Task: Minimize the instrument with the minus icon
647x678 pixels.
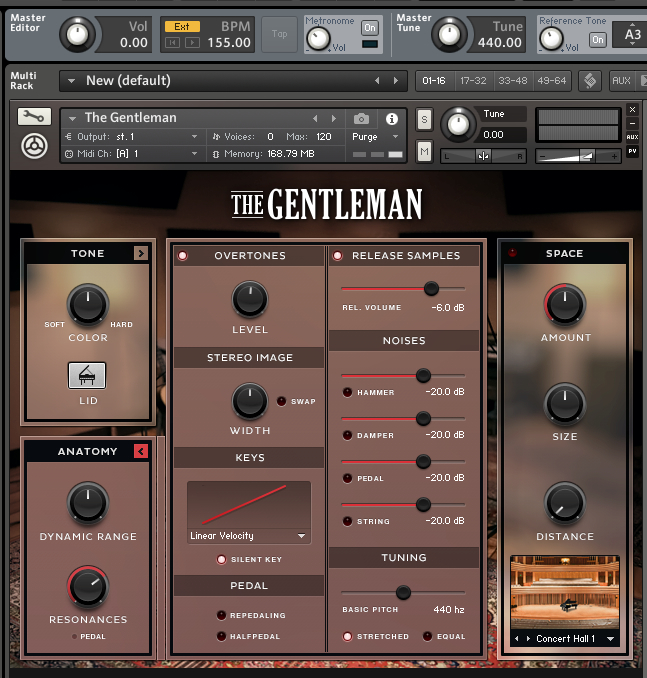Action: point(632,123)
